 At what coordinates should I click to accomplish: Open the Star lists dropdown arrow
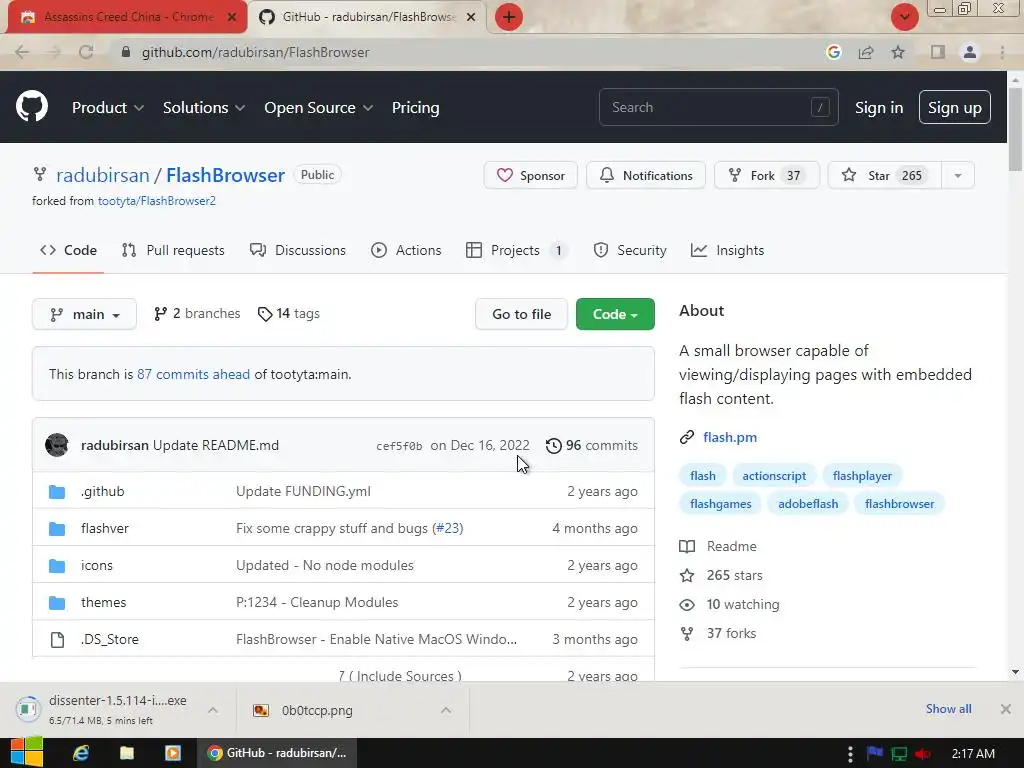pos(958,176)
